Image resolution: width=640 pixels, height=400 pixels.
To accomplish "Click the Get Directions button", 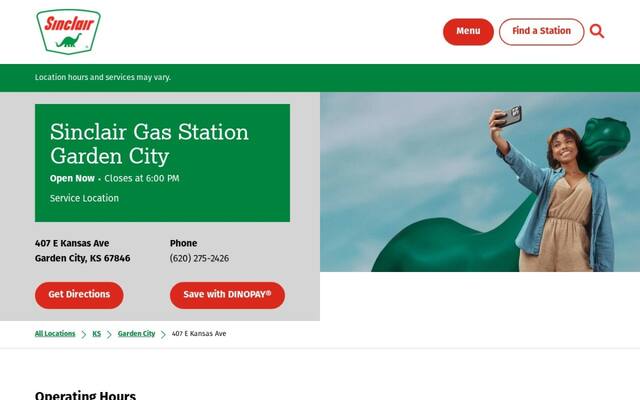I will 79,295.
